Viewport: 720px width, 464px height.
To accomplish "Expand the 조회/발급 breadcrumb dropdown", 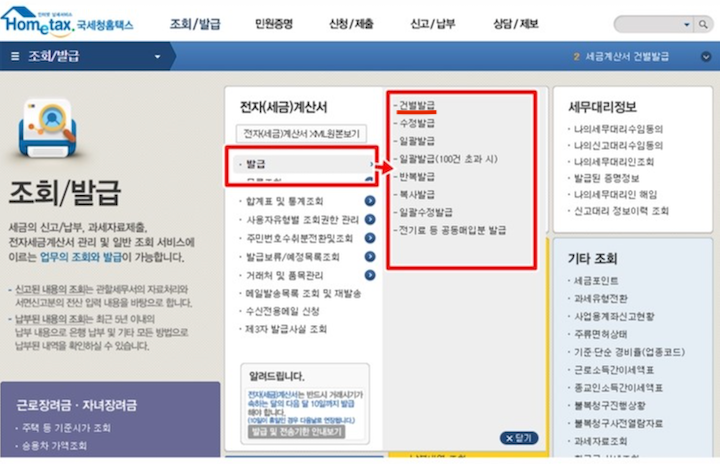I will [158, 57].
